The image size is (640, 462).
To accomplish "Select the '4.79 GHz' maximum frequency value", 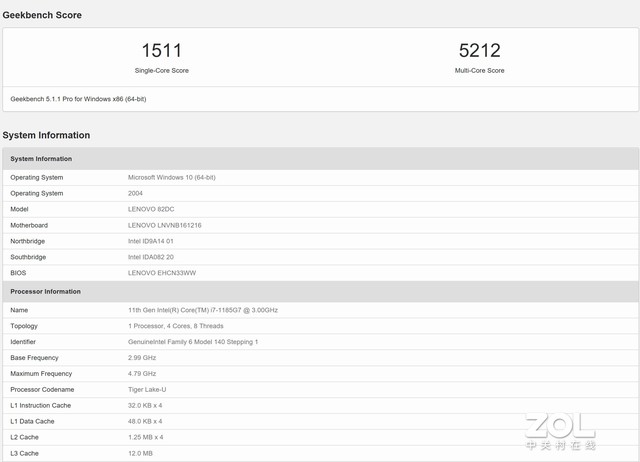I will coord(142,374).
